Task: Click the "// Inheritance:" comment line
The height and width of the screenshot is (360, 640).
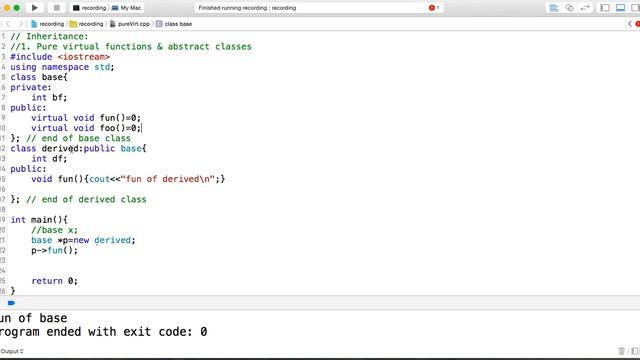Action: (x=49, y=36)
